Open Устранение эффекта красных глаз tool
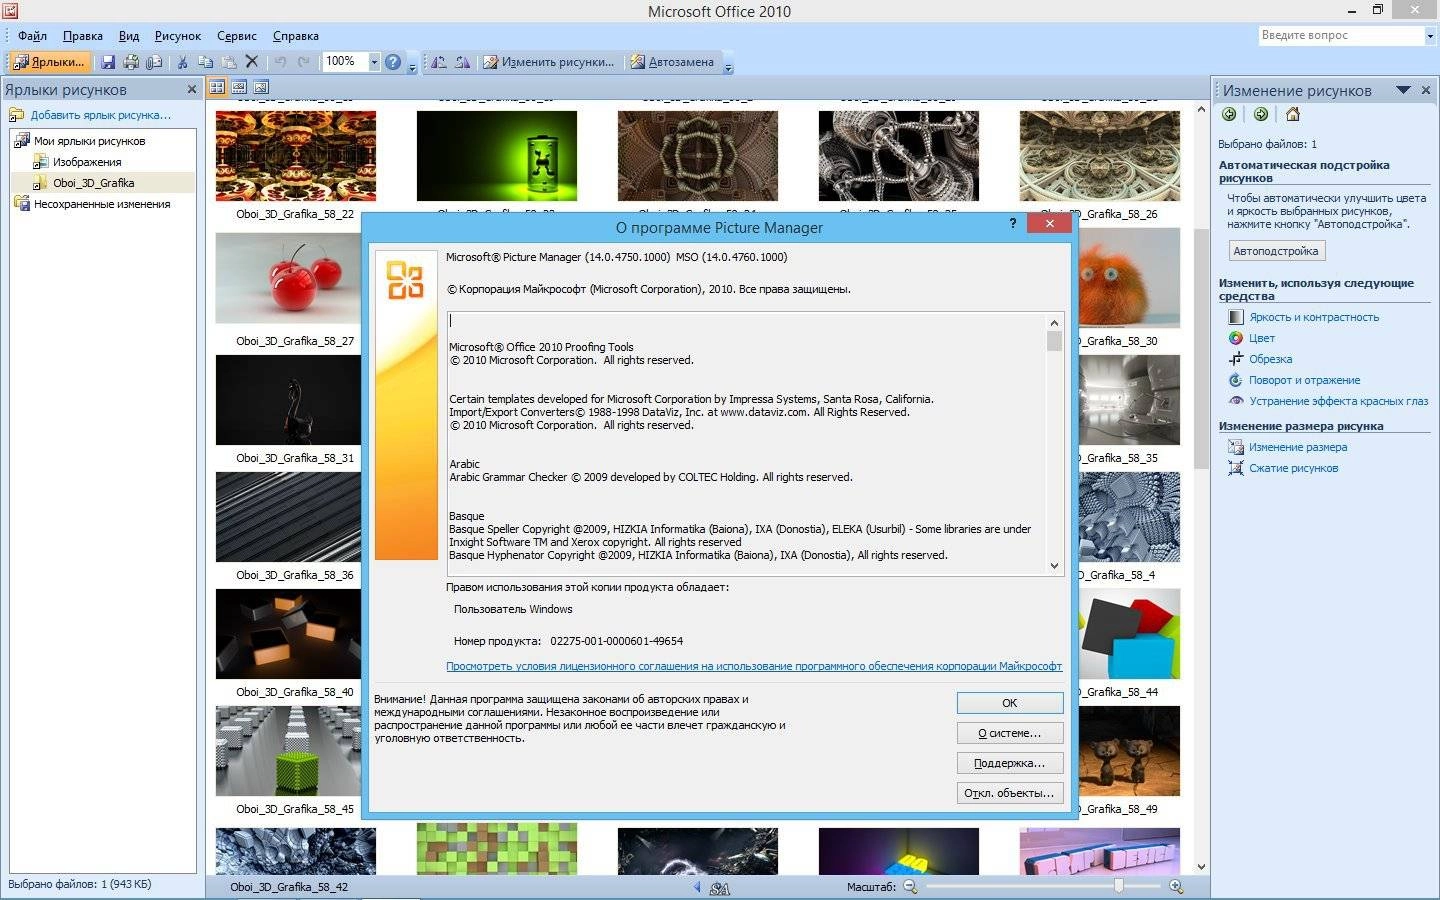1440x900 pixels. (1338, 401)
